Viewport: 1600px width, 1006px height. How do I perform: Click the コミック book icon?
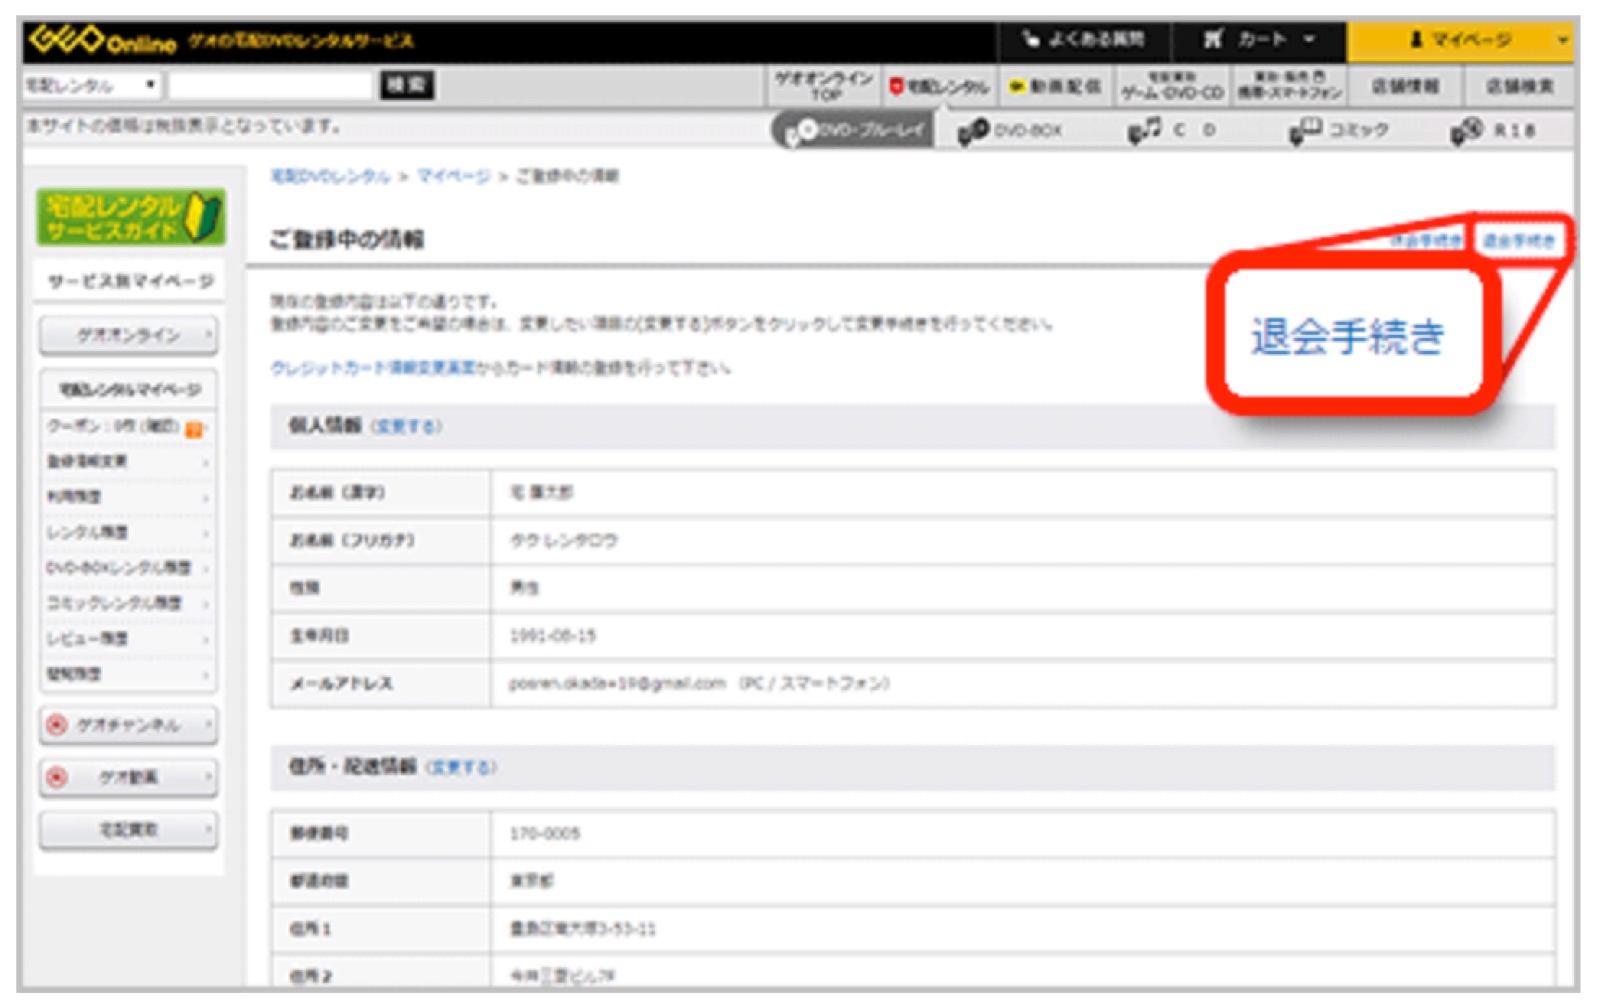tap(1305, 130)
